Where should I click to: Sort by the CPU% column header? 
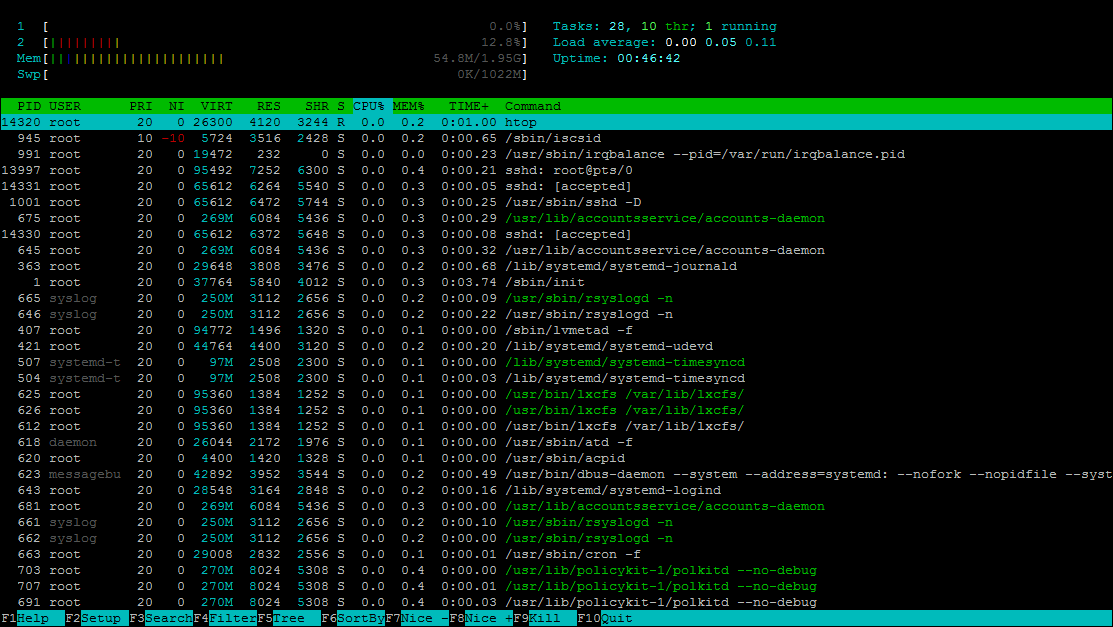[x=369, y=106]
